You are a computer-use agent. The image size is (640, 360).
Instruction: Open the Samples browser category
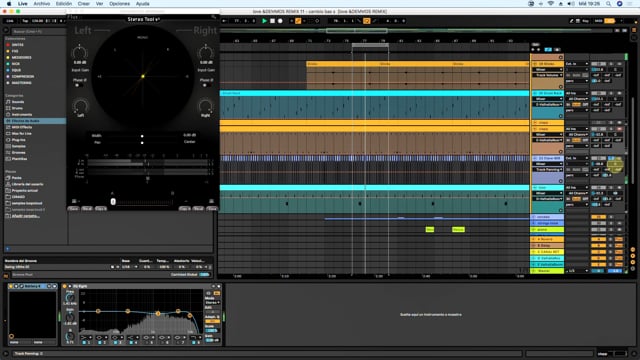(19, 146)
